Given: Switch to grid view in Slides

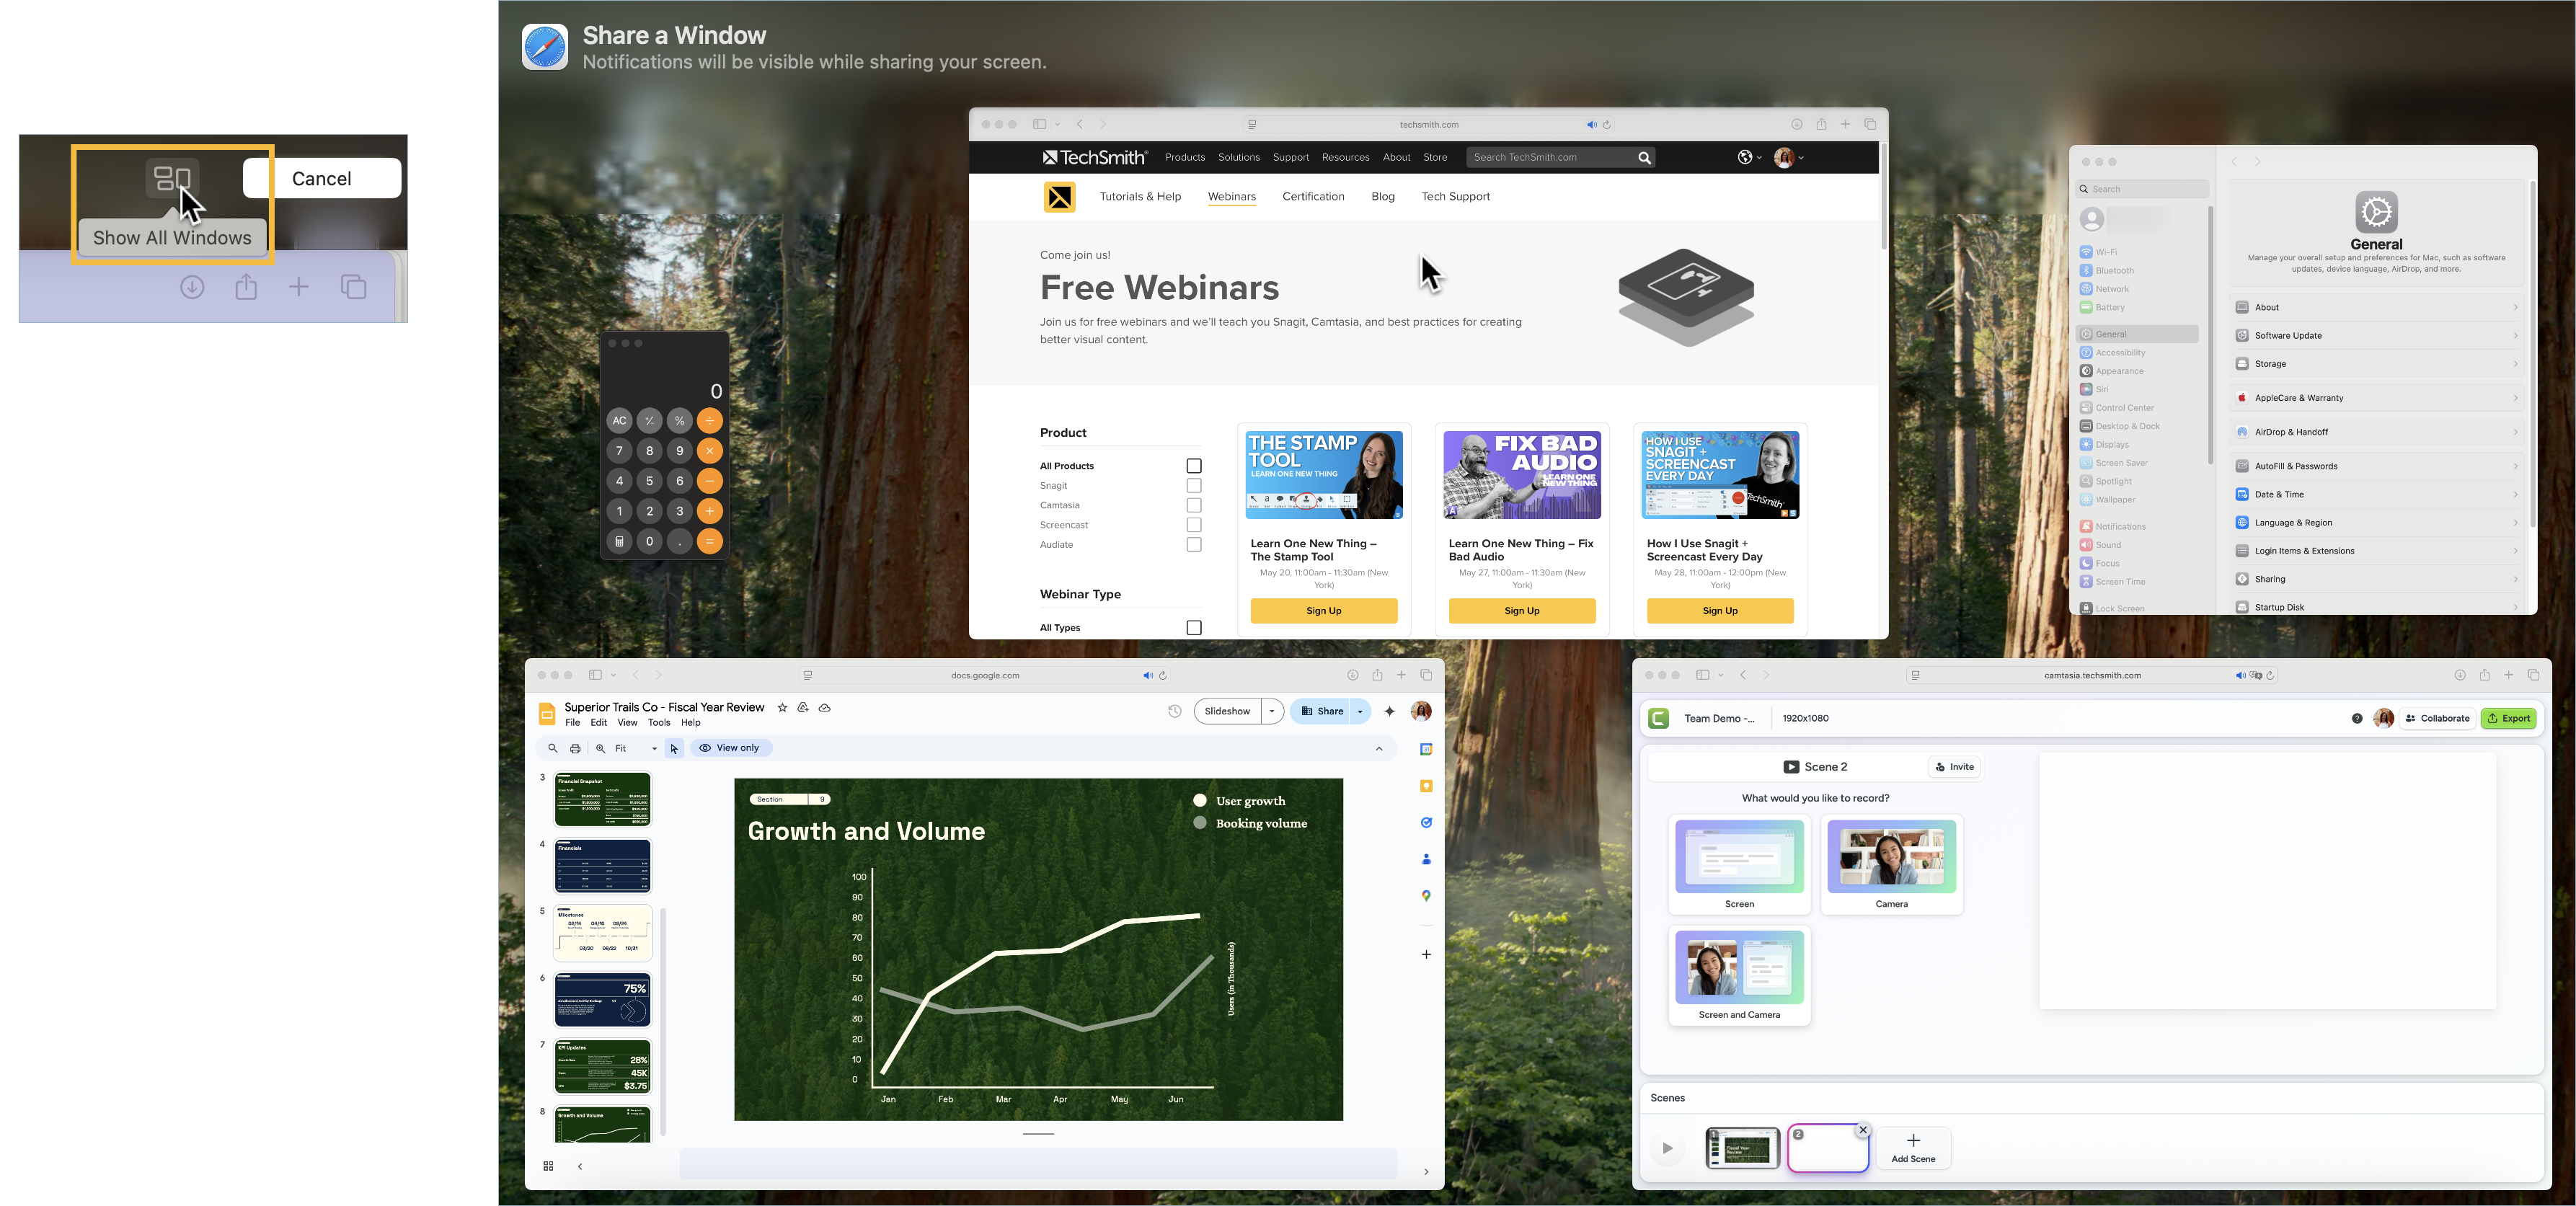Looking at the screenshot, I should pos(548,1167).
